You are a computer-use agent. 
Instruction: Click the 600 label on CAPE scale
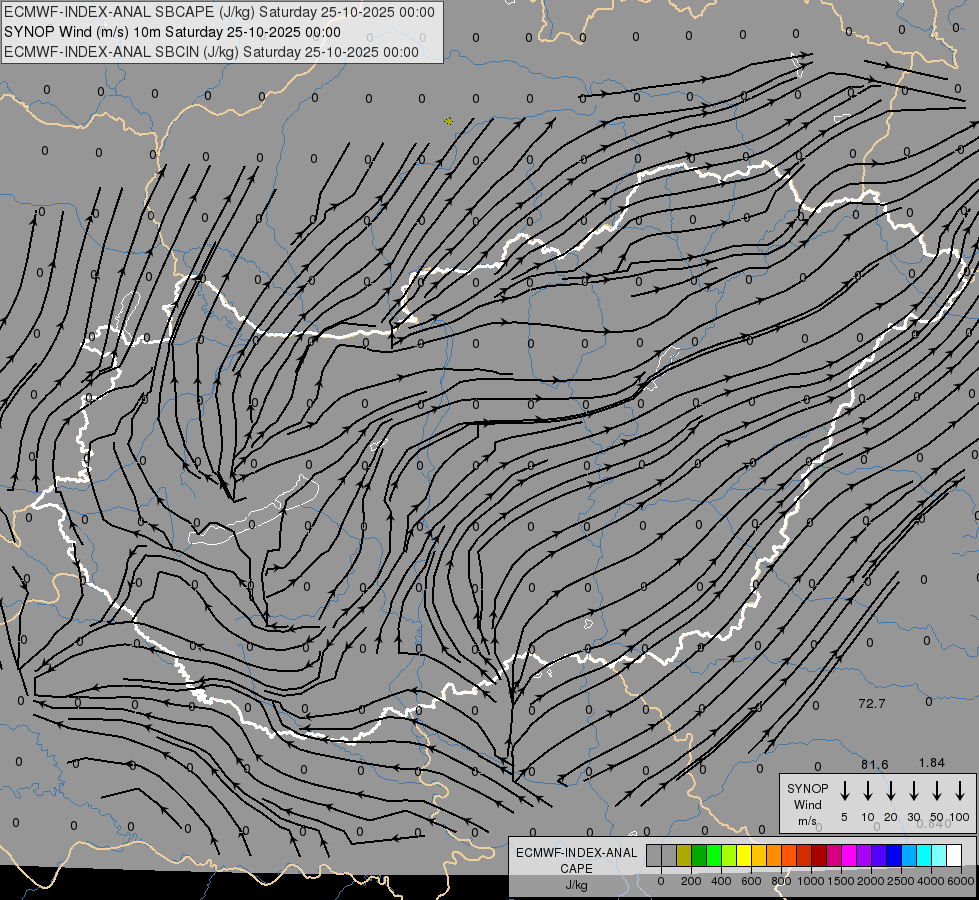pyautogui.click(x=751, y=881)
